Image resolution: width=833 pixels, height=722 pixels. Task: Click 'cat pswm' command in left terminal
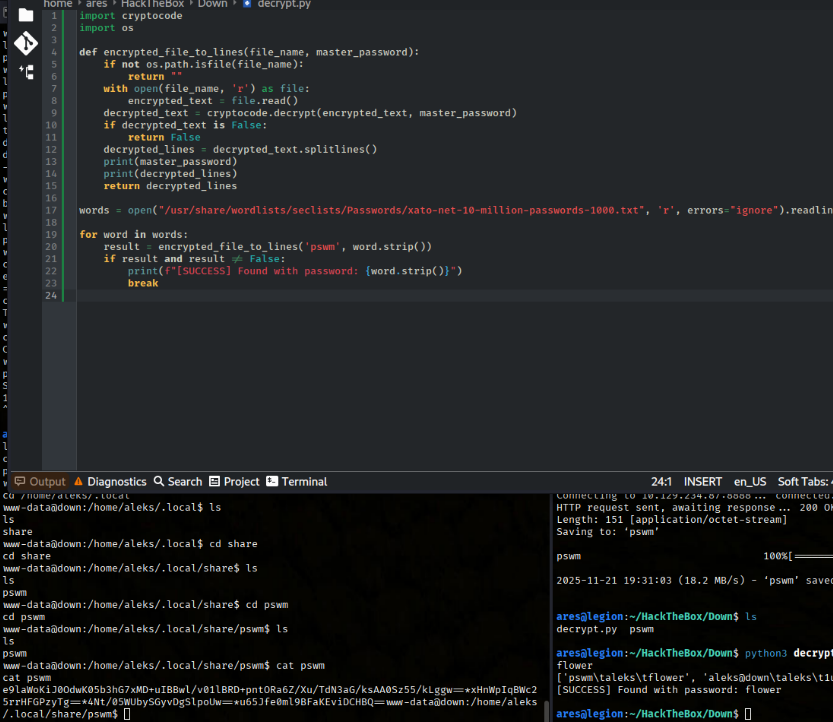click(x=300, y=665)
